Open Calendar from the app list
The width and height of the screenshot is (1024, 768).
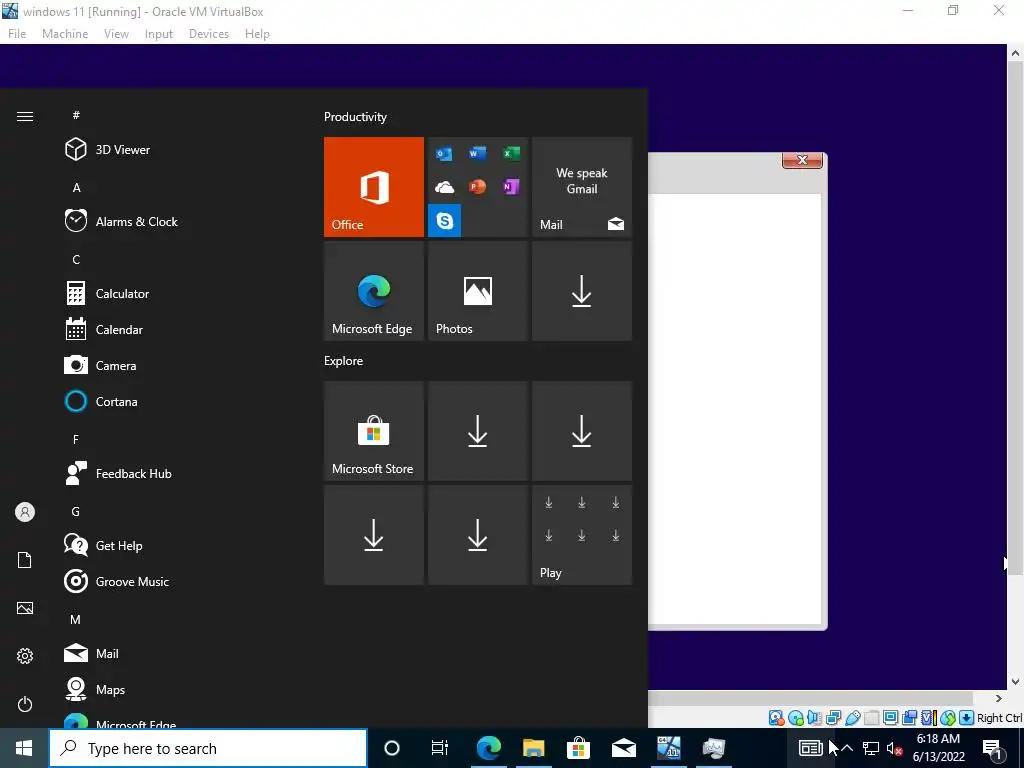click(104, 329)
